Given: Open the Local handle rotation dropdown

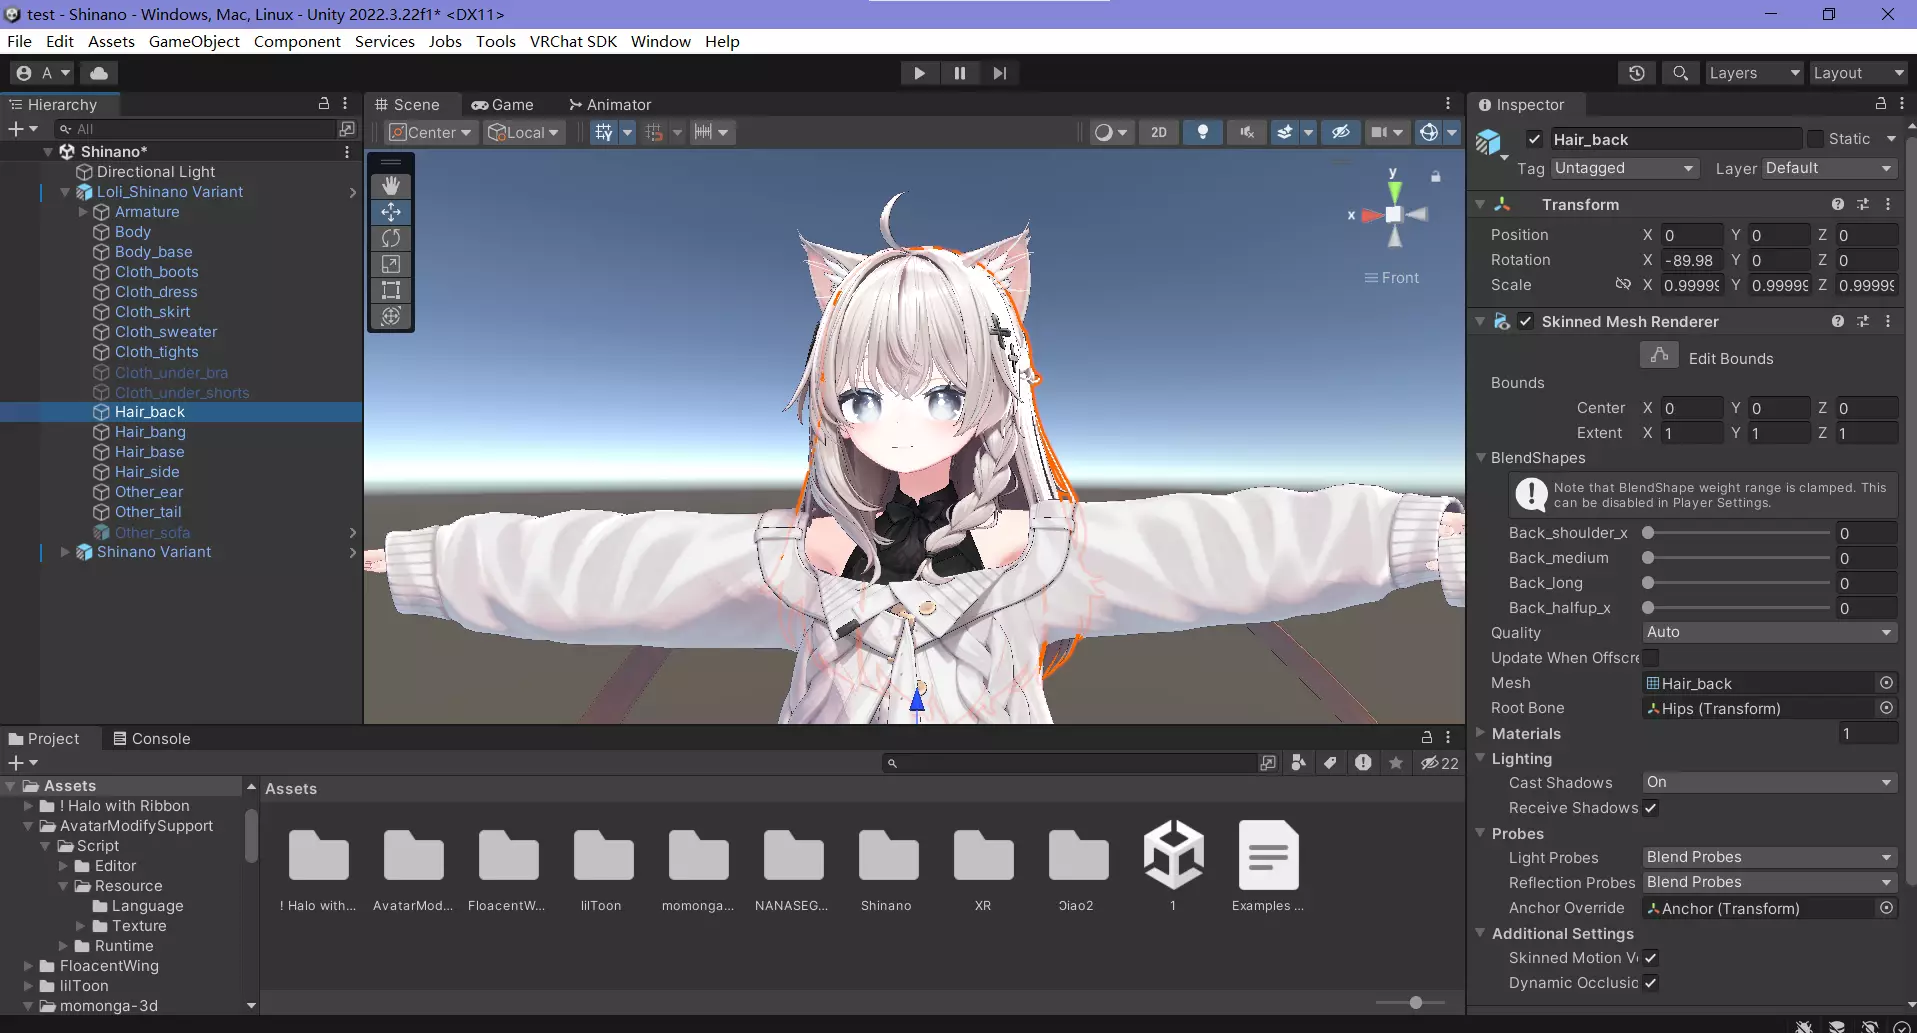Looking at the screenshot, I should (524, 132).
